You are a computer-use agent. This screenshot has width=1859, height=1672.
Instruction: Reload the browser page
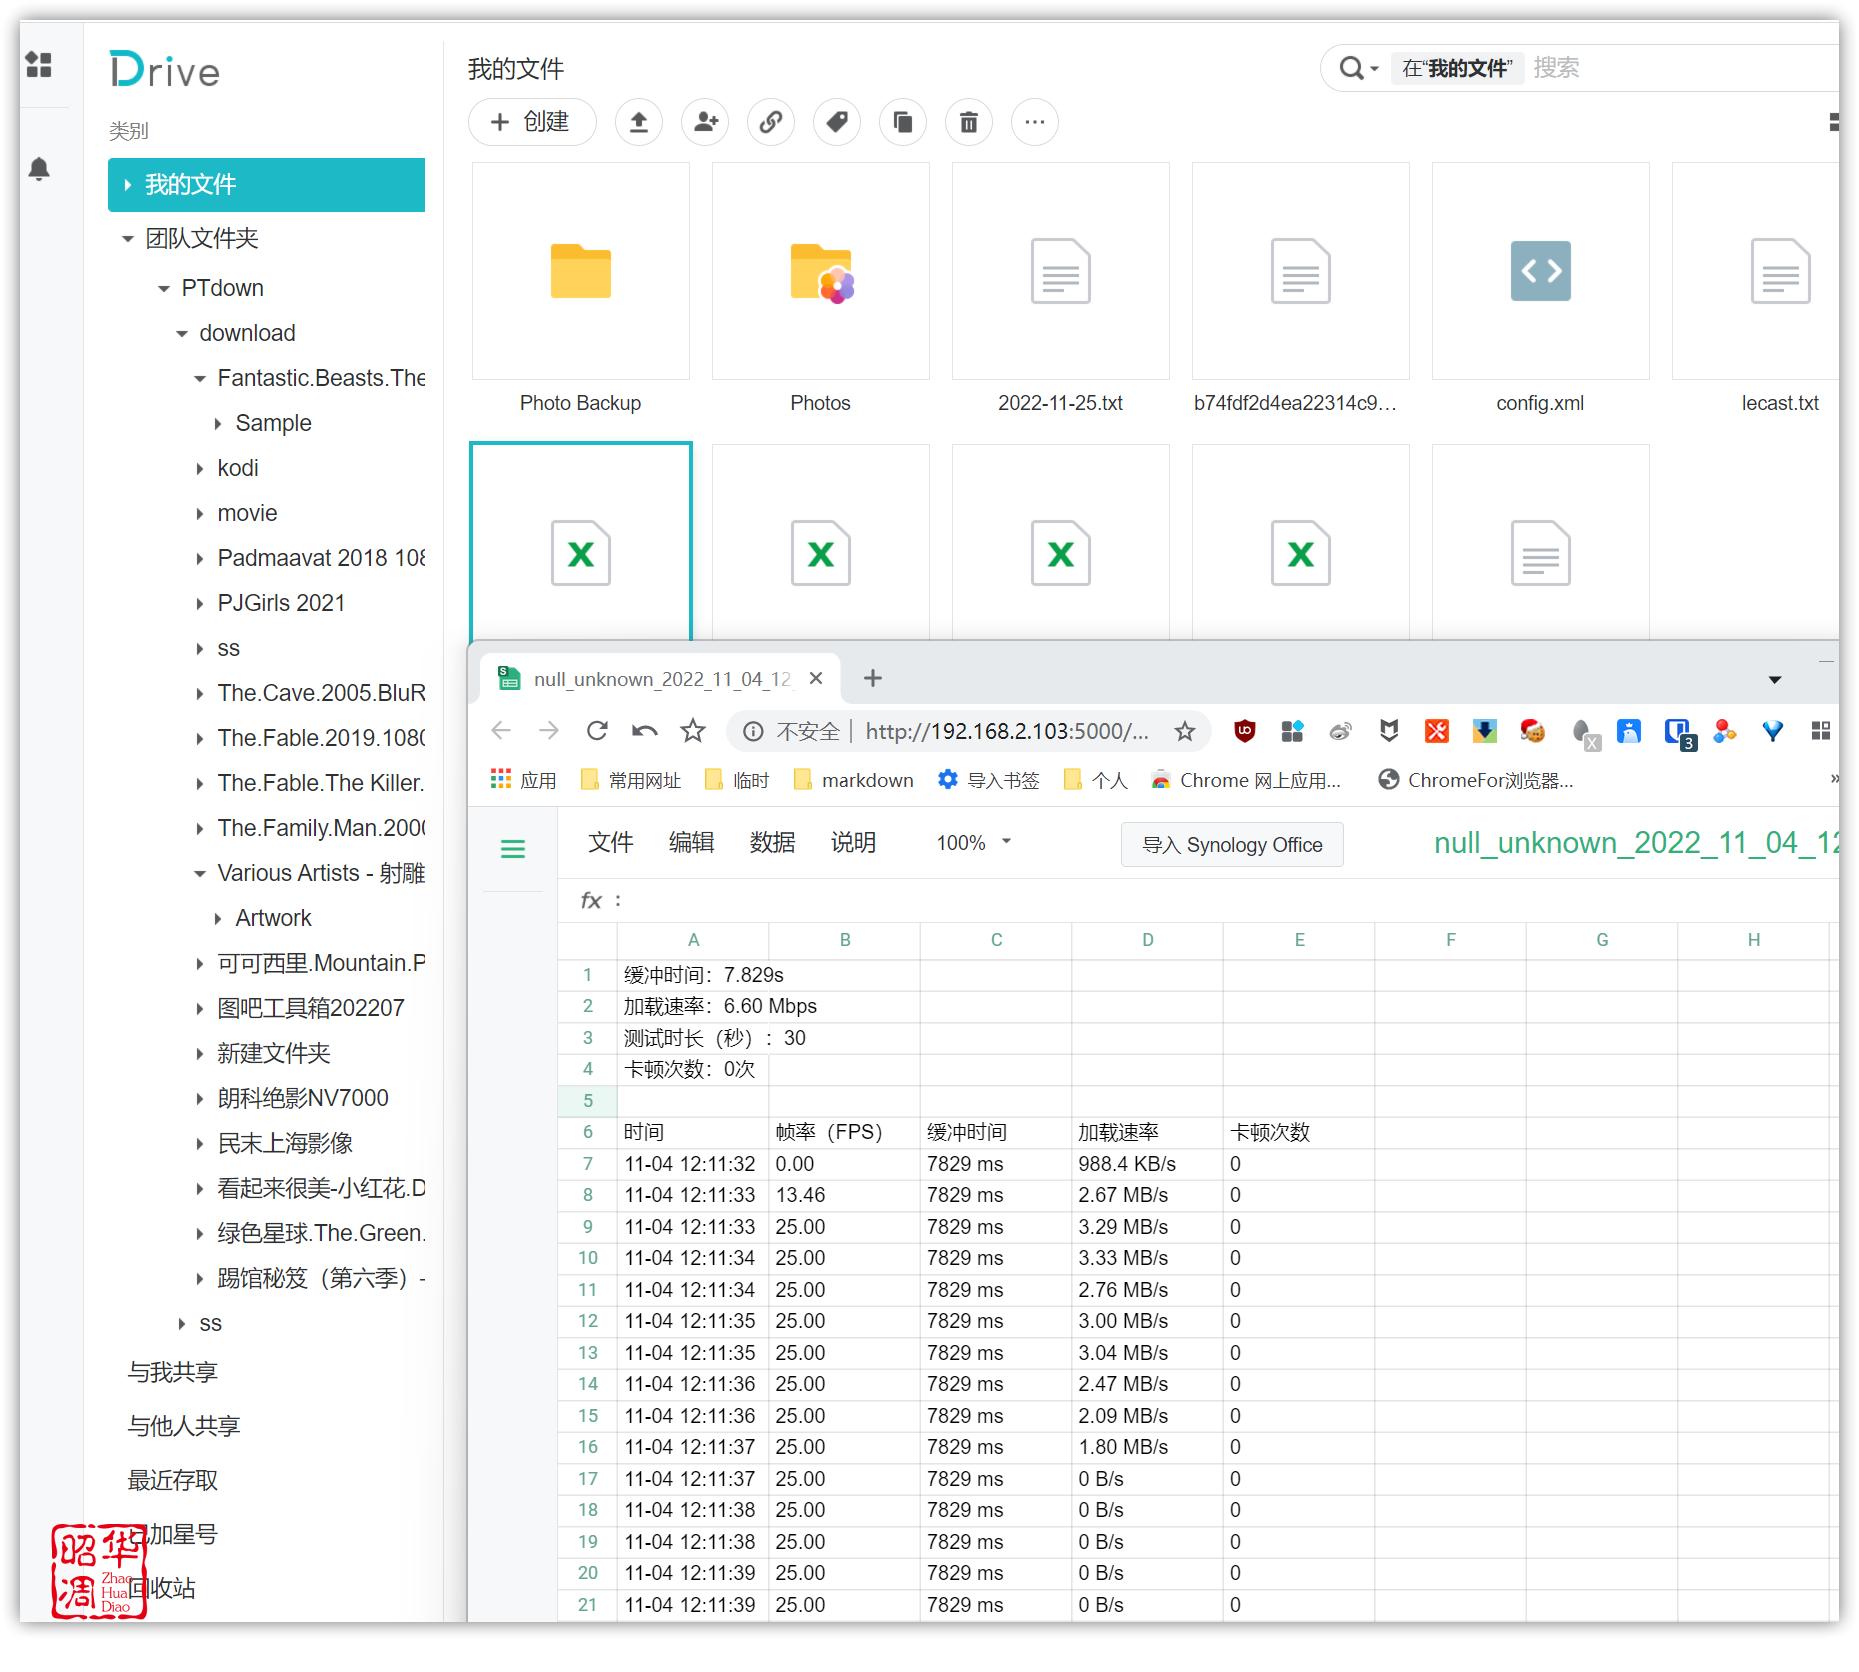(x=597, y=731)
